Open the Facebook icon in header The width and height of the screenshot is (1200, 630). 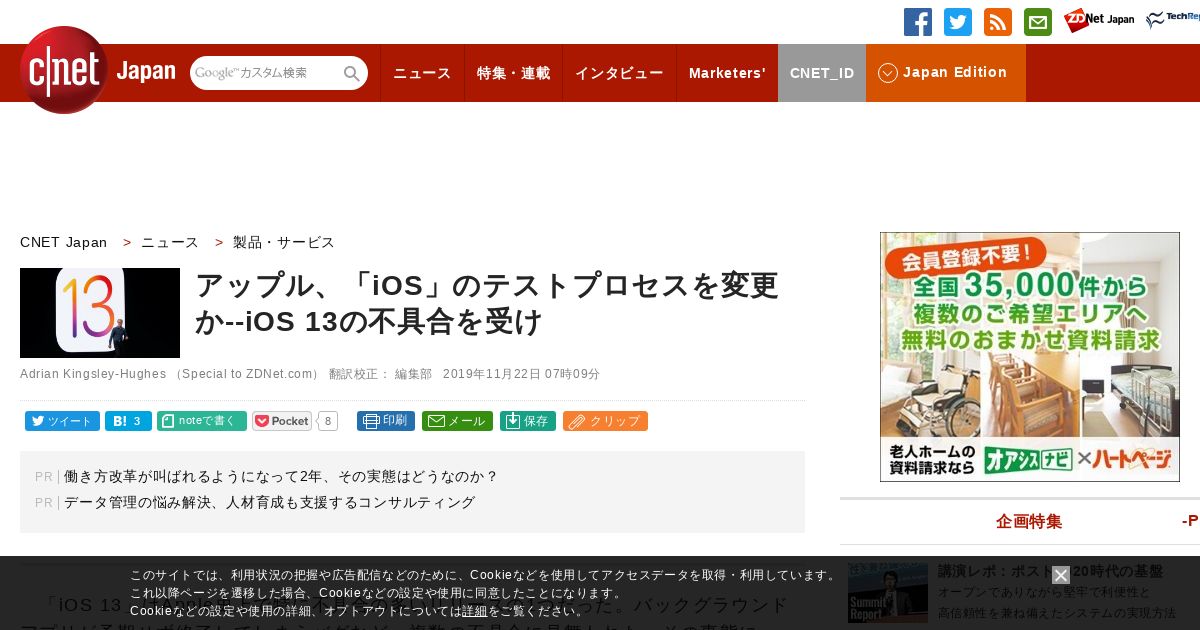point(918,22)
